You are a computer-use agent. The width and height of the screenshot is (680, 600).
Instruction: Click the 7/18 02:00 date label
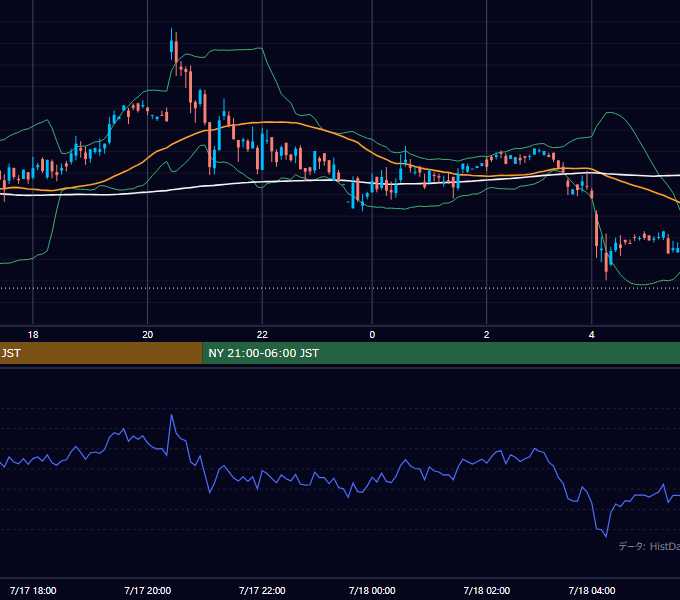487,590
